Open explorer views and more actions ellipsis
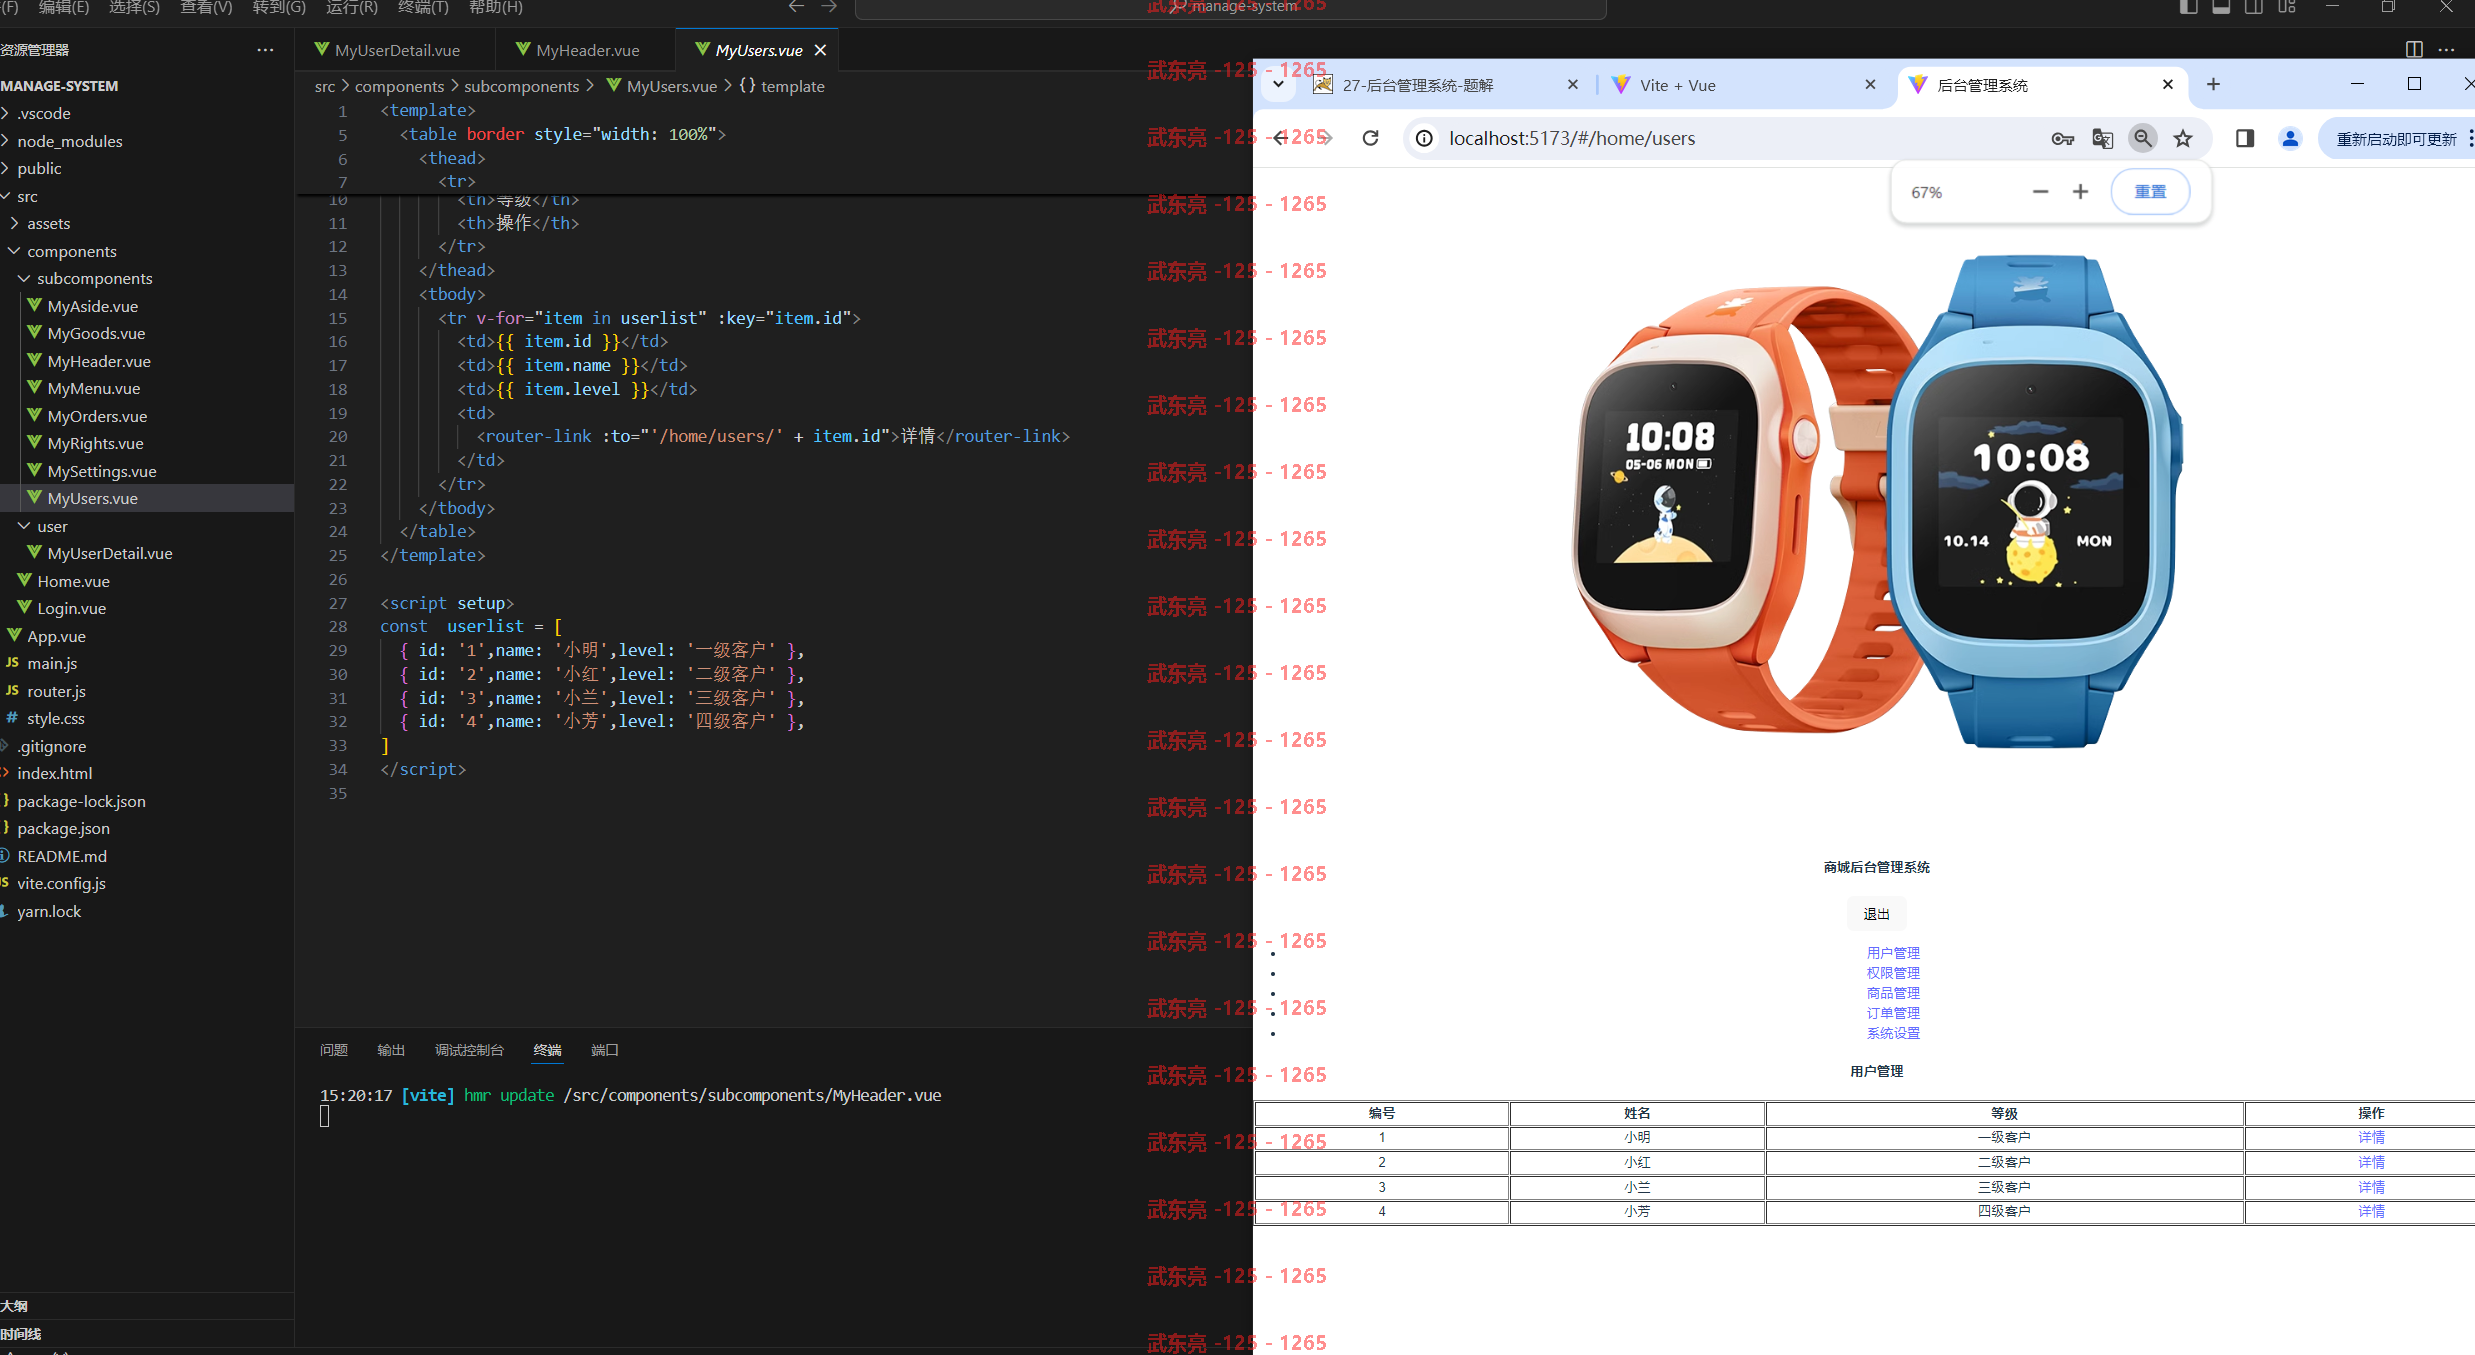This screenshot has height=1355, width=2475. pyautogui.click(x=265, y=49)
